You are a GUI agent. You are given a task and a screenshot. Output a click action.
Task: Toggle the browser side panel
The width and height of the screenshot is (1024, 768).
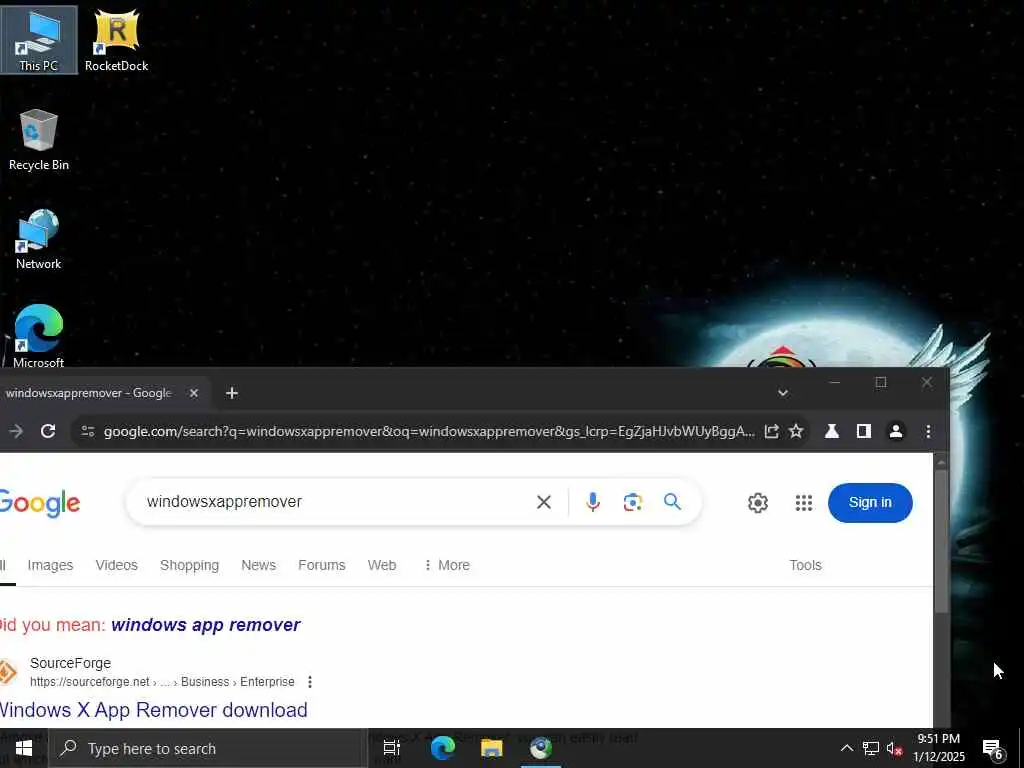[x=863, y=431]
